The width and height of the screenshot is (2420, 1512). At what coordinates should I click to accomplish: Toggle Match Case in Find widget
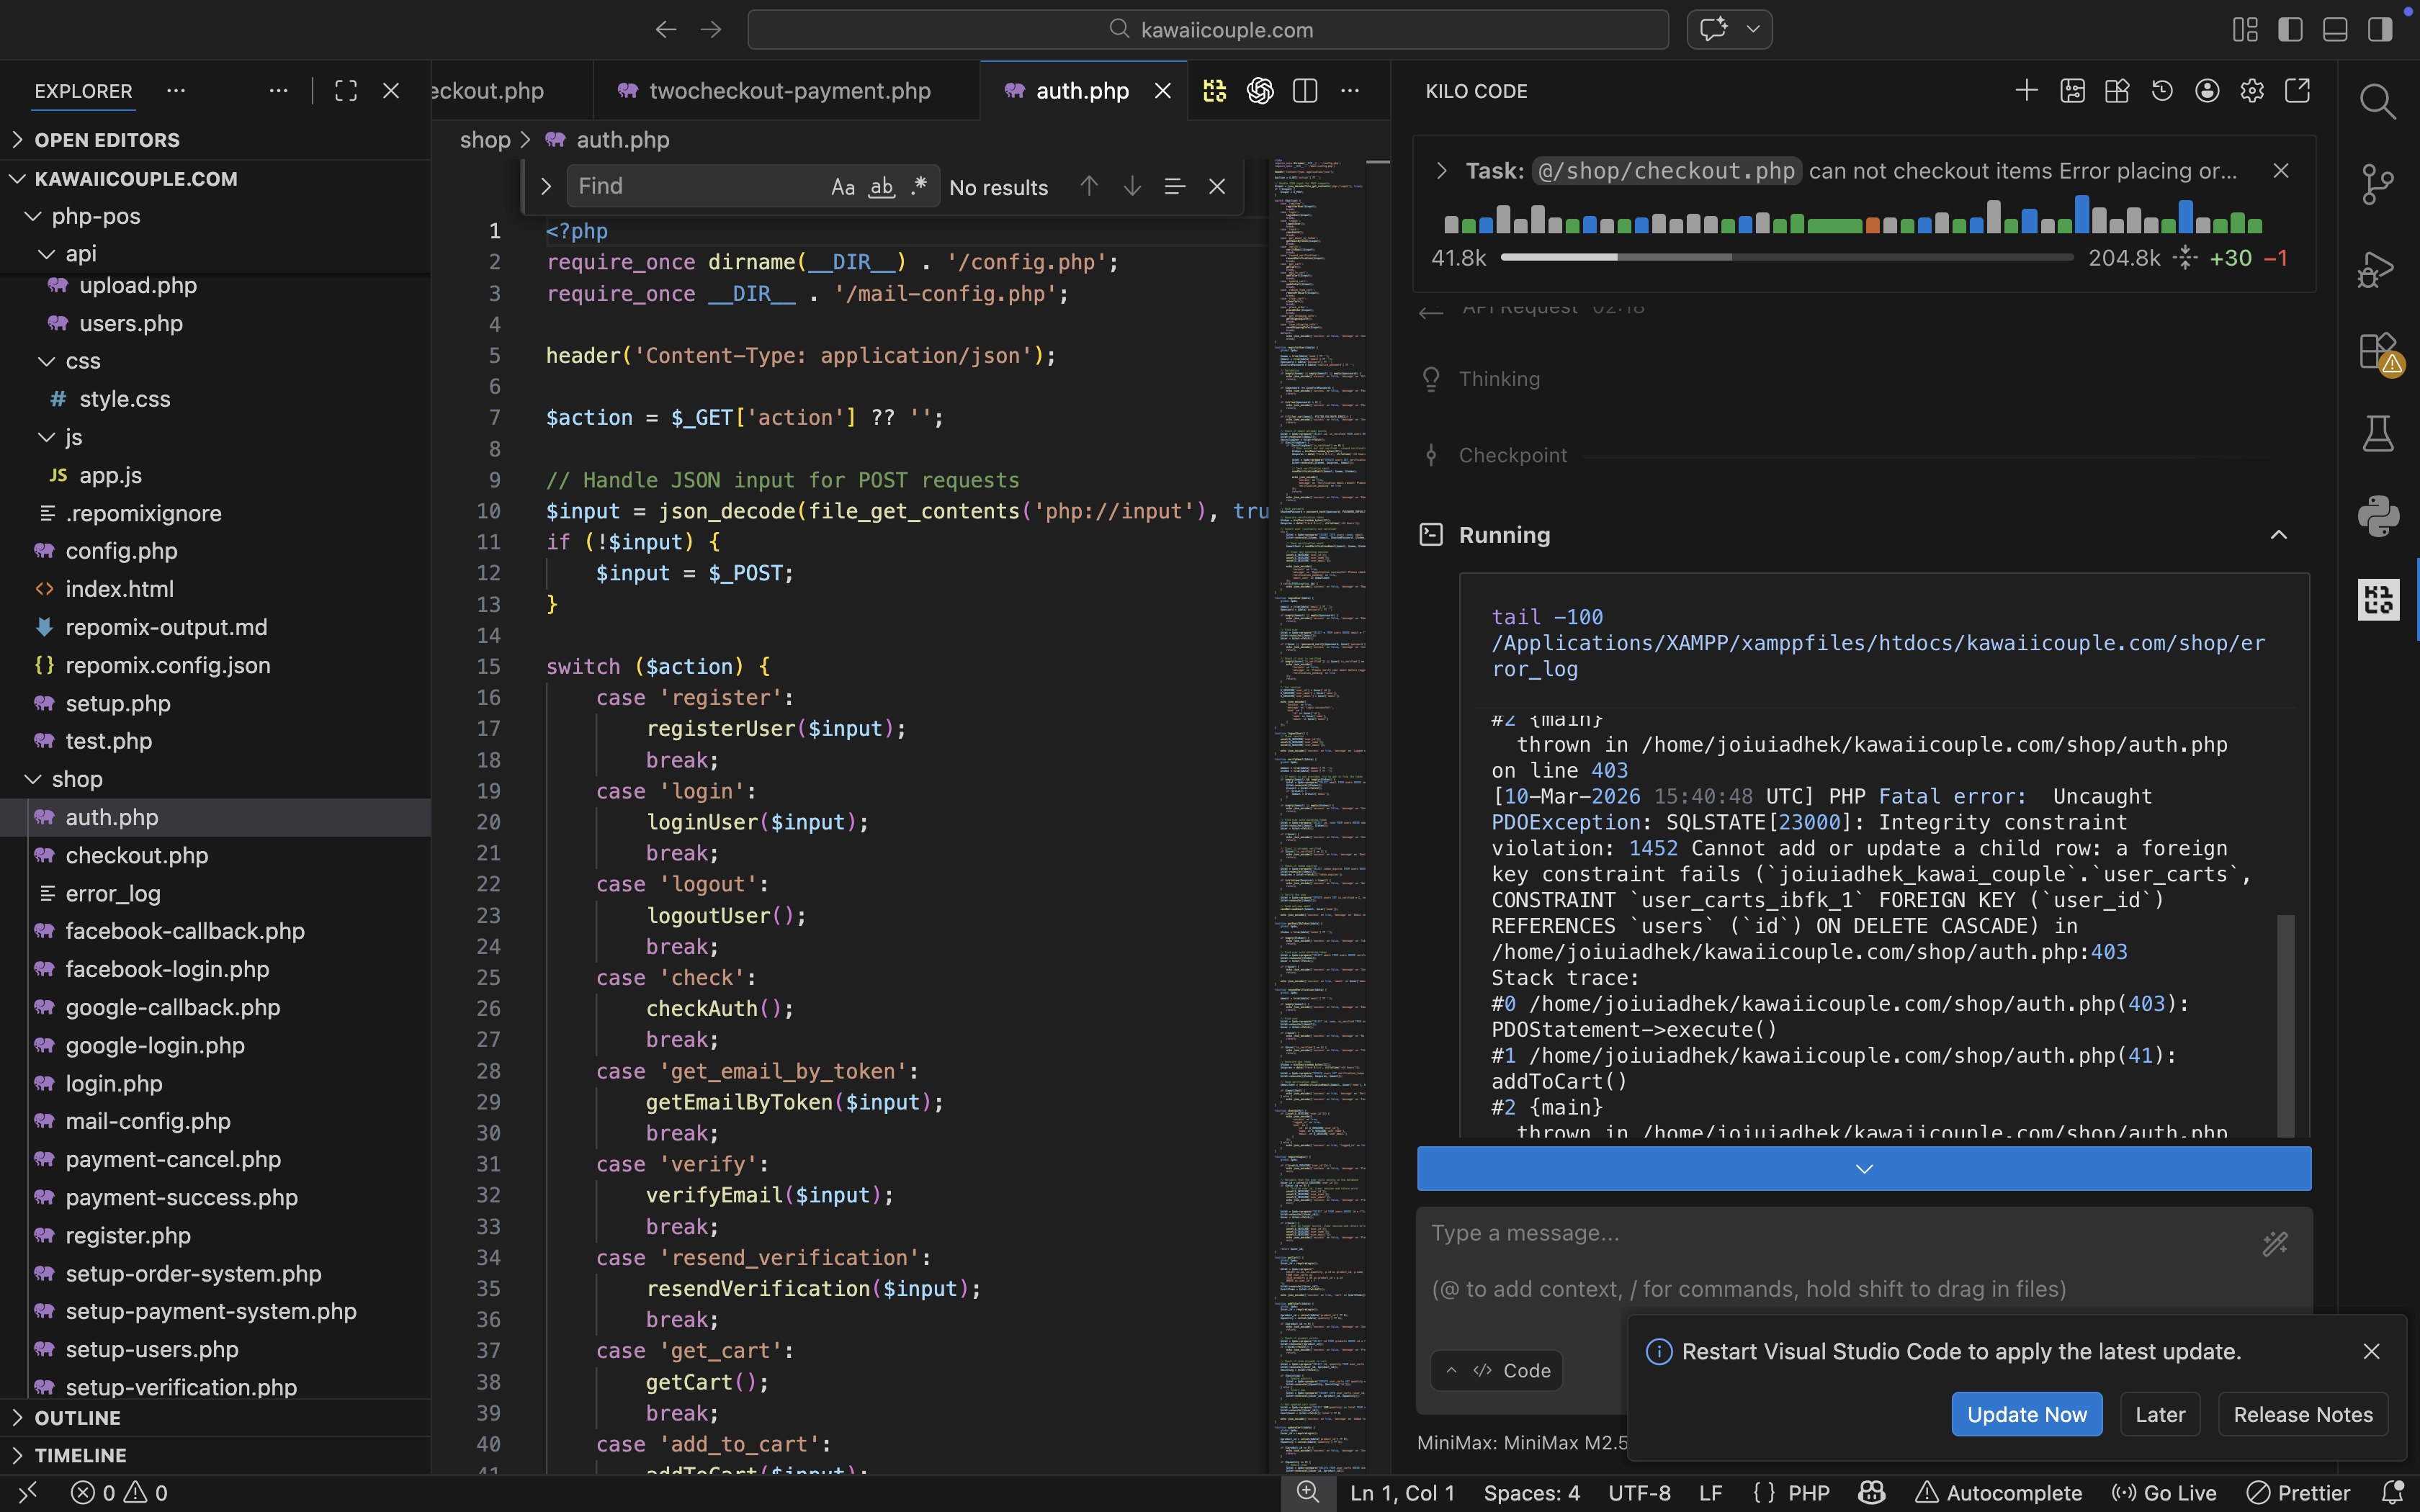[842, 187]
